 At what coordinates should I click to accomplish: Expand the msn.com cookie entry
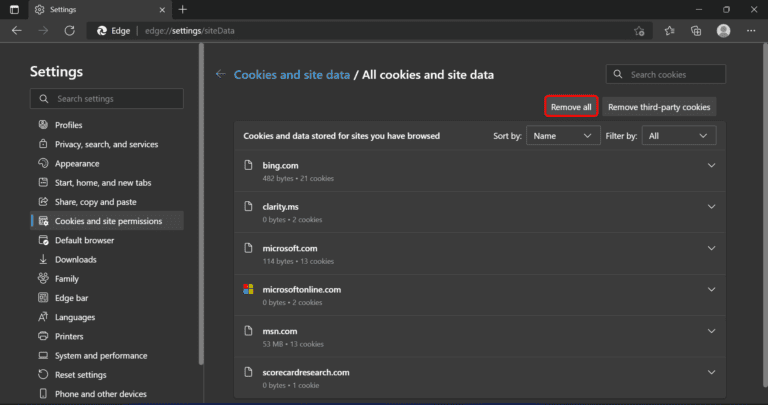click(712, 331)
